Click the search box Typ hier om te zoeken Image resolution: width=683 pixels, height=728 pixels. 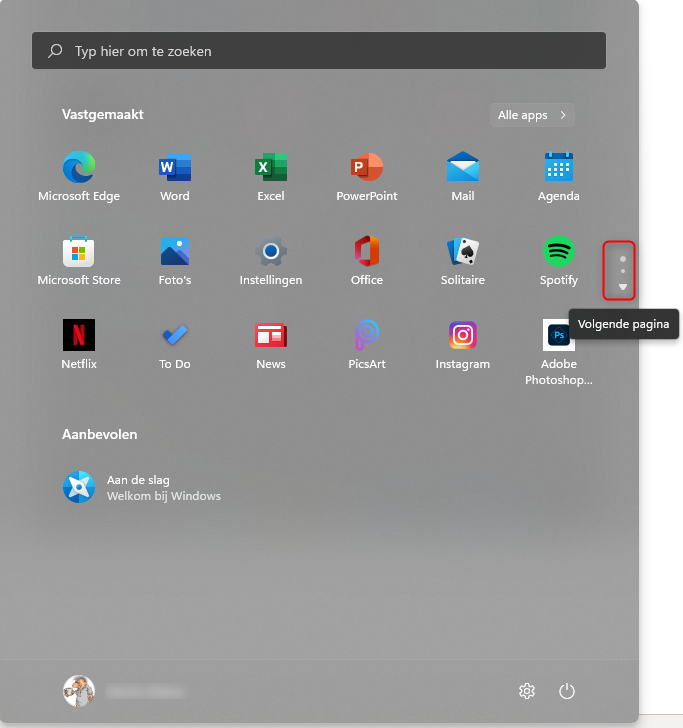click(319, 51)
